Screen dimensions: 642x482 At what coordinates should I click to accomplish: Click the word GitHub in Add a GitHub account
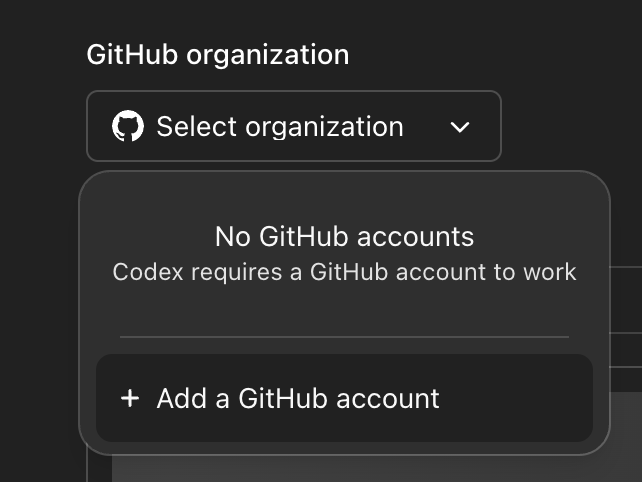(283, 398)
